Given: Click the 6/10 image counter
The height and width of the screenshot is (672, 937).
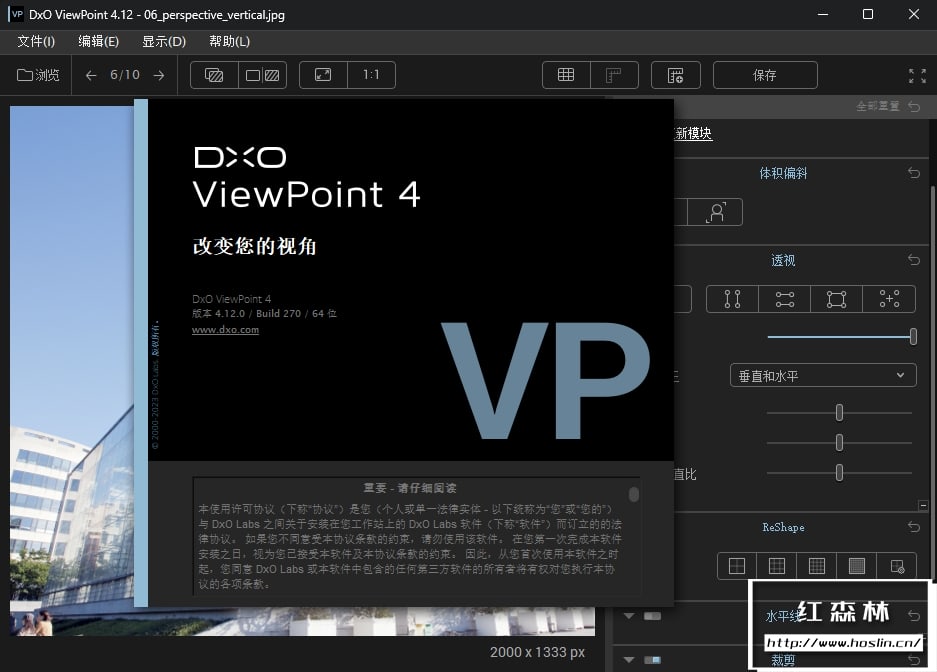Looking at the screenshot, I should 125,75.
